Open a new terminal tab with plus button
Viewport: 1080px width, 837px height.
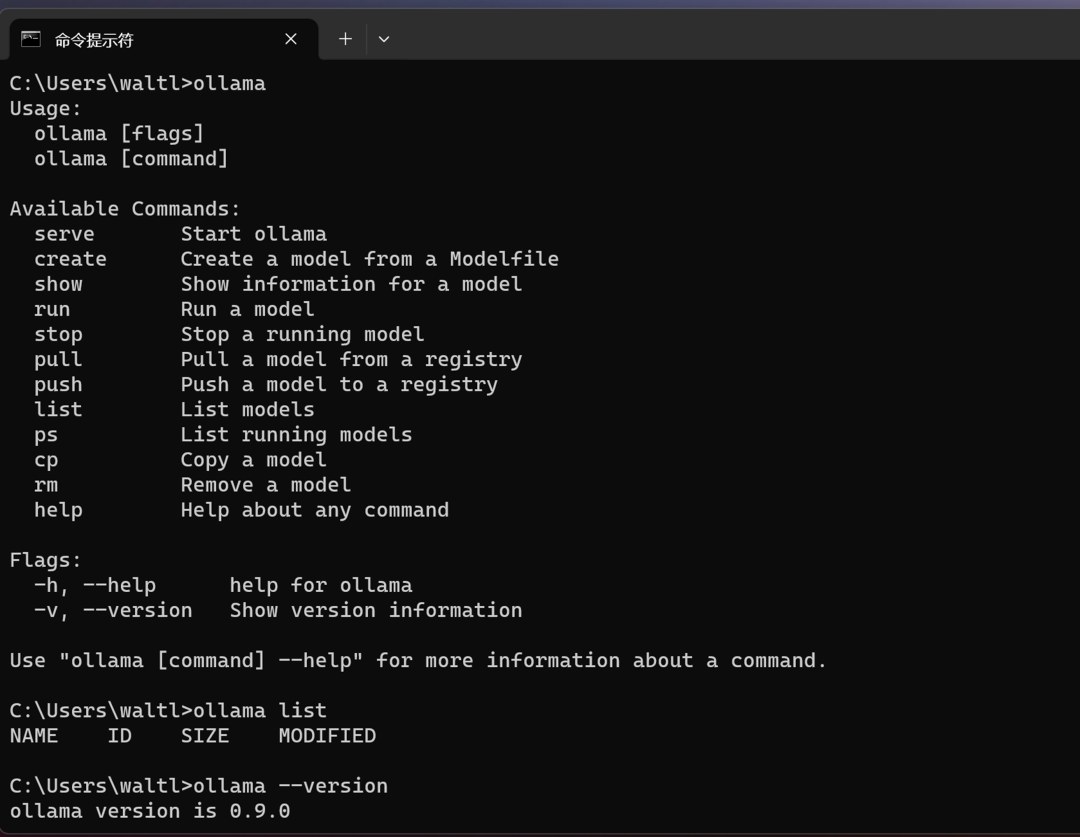(x=345, y=39)
